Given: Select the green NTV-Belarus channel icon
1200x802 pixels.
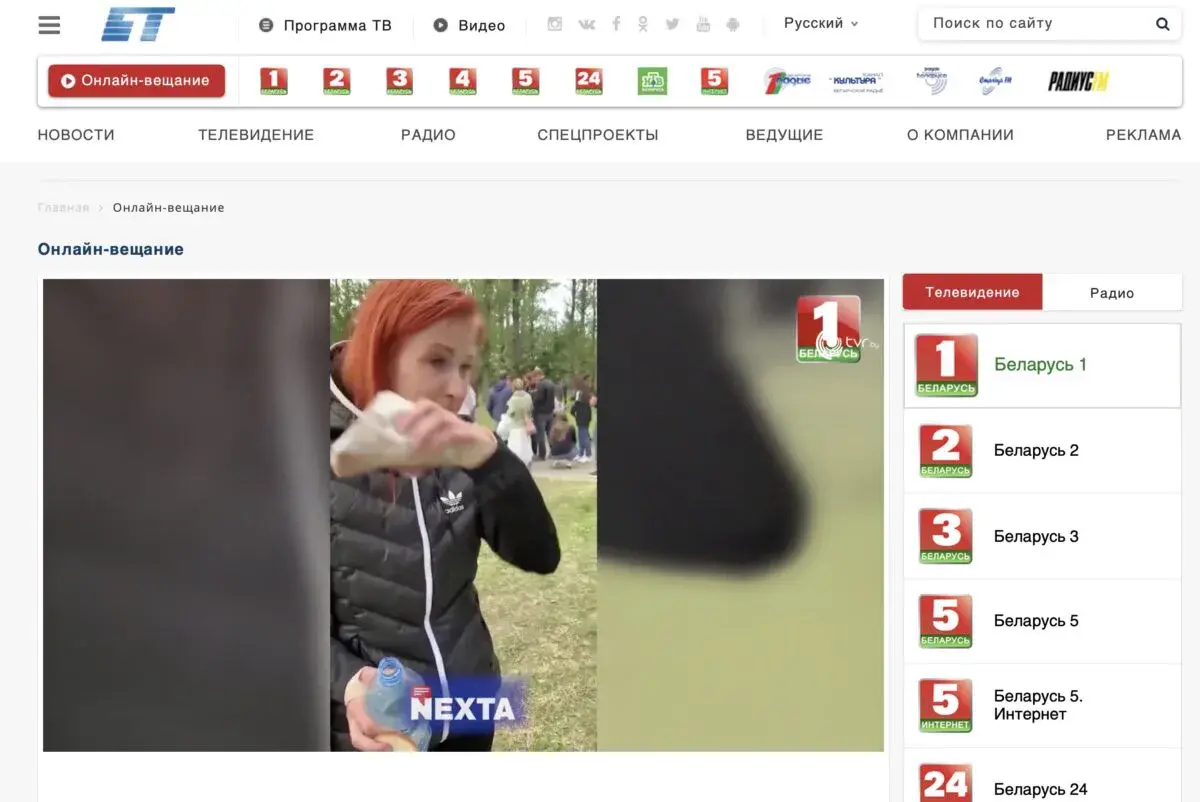Looking at the screenshot, I should (x=652, y=81).
